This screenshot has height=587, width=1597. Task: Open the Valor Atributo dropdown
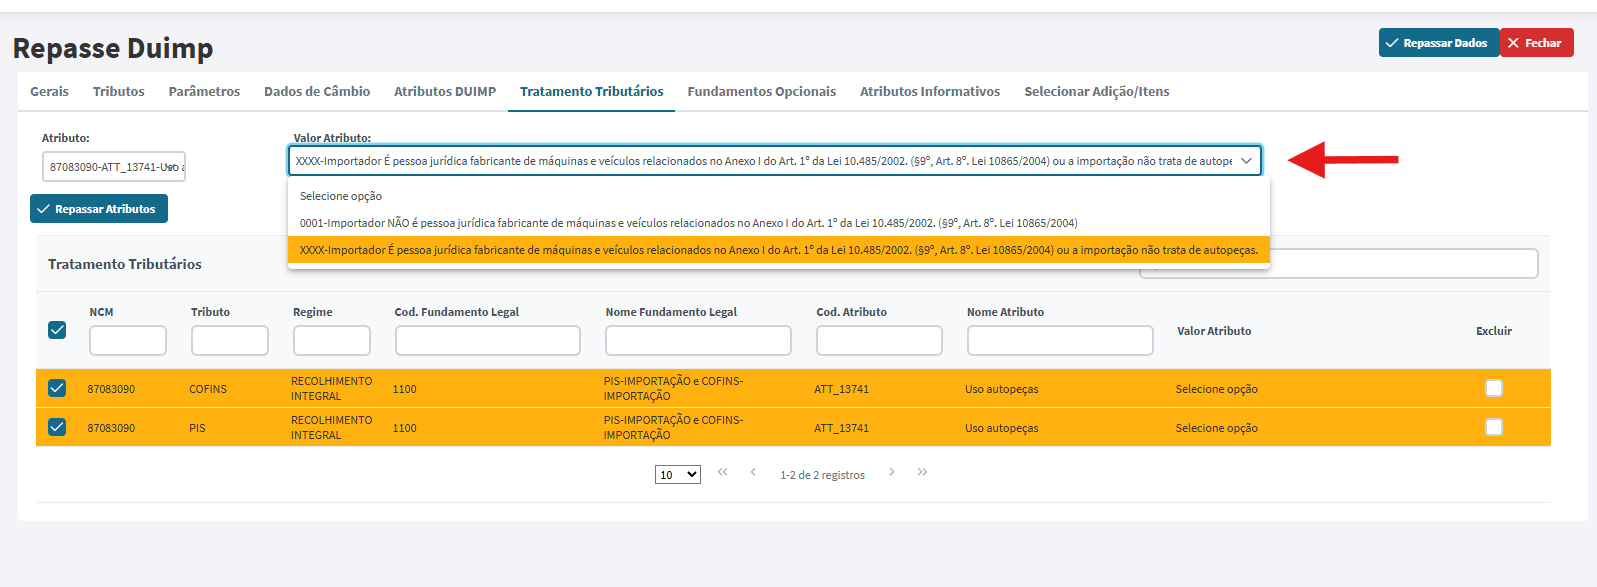point(775,161)
